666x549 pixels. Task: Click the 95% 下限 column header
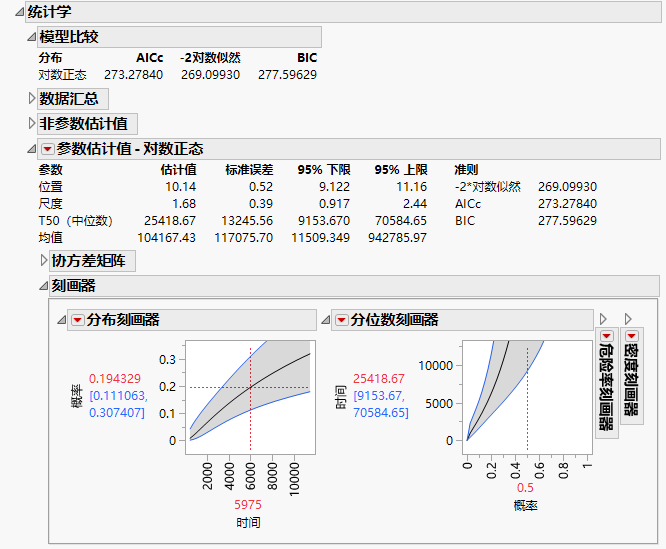point(324,170)
